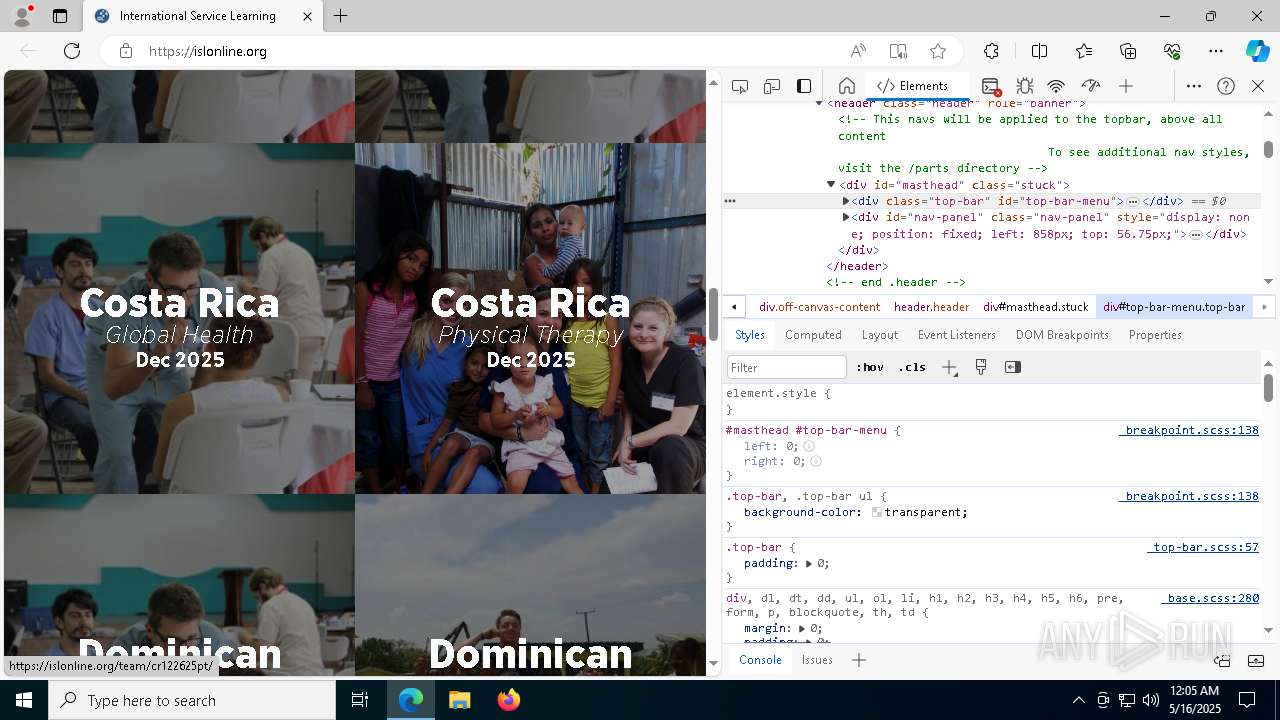Open the Console tool icon with error badge
1280x720 pixels.
point(991,86)
